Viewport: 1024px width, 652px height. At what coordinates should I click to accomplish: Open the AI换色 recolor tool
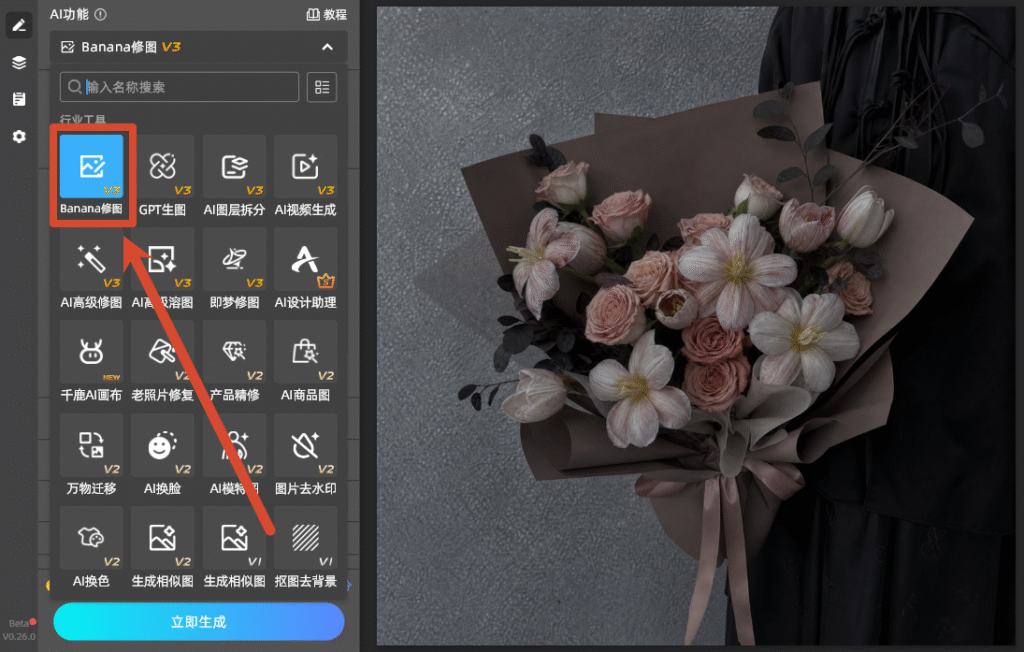click(x=91, y=538)
